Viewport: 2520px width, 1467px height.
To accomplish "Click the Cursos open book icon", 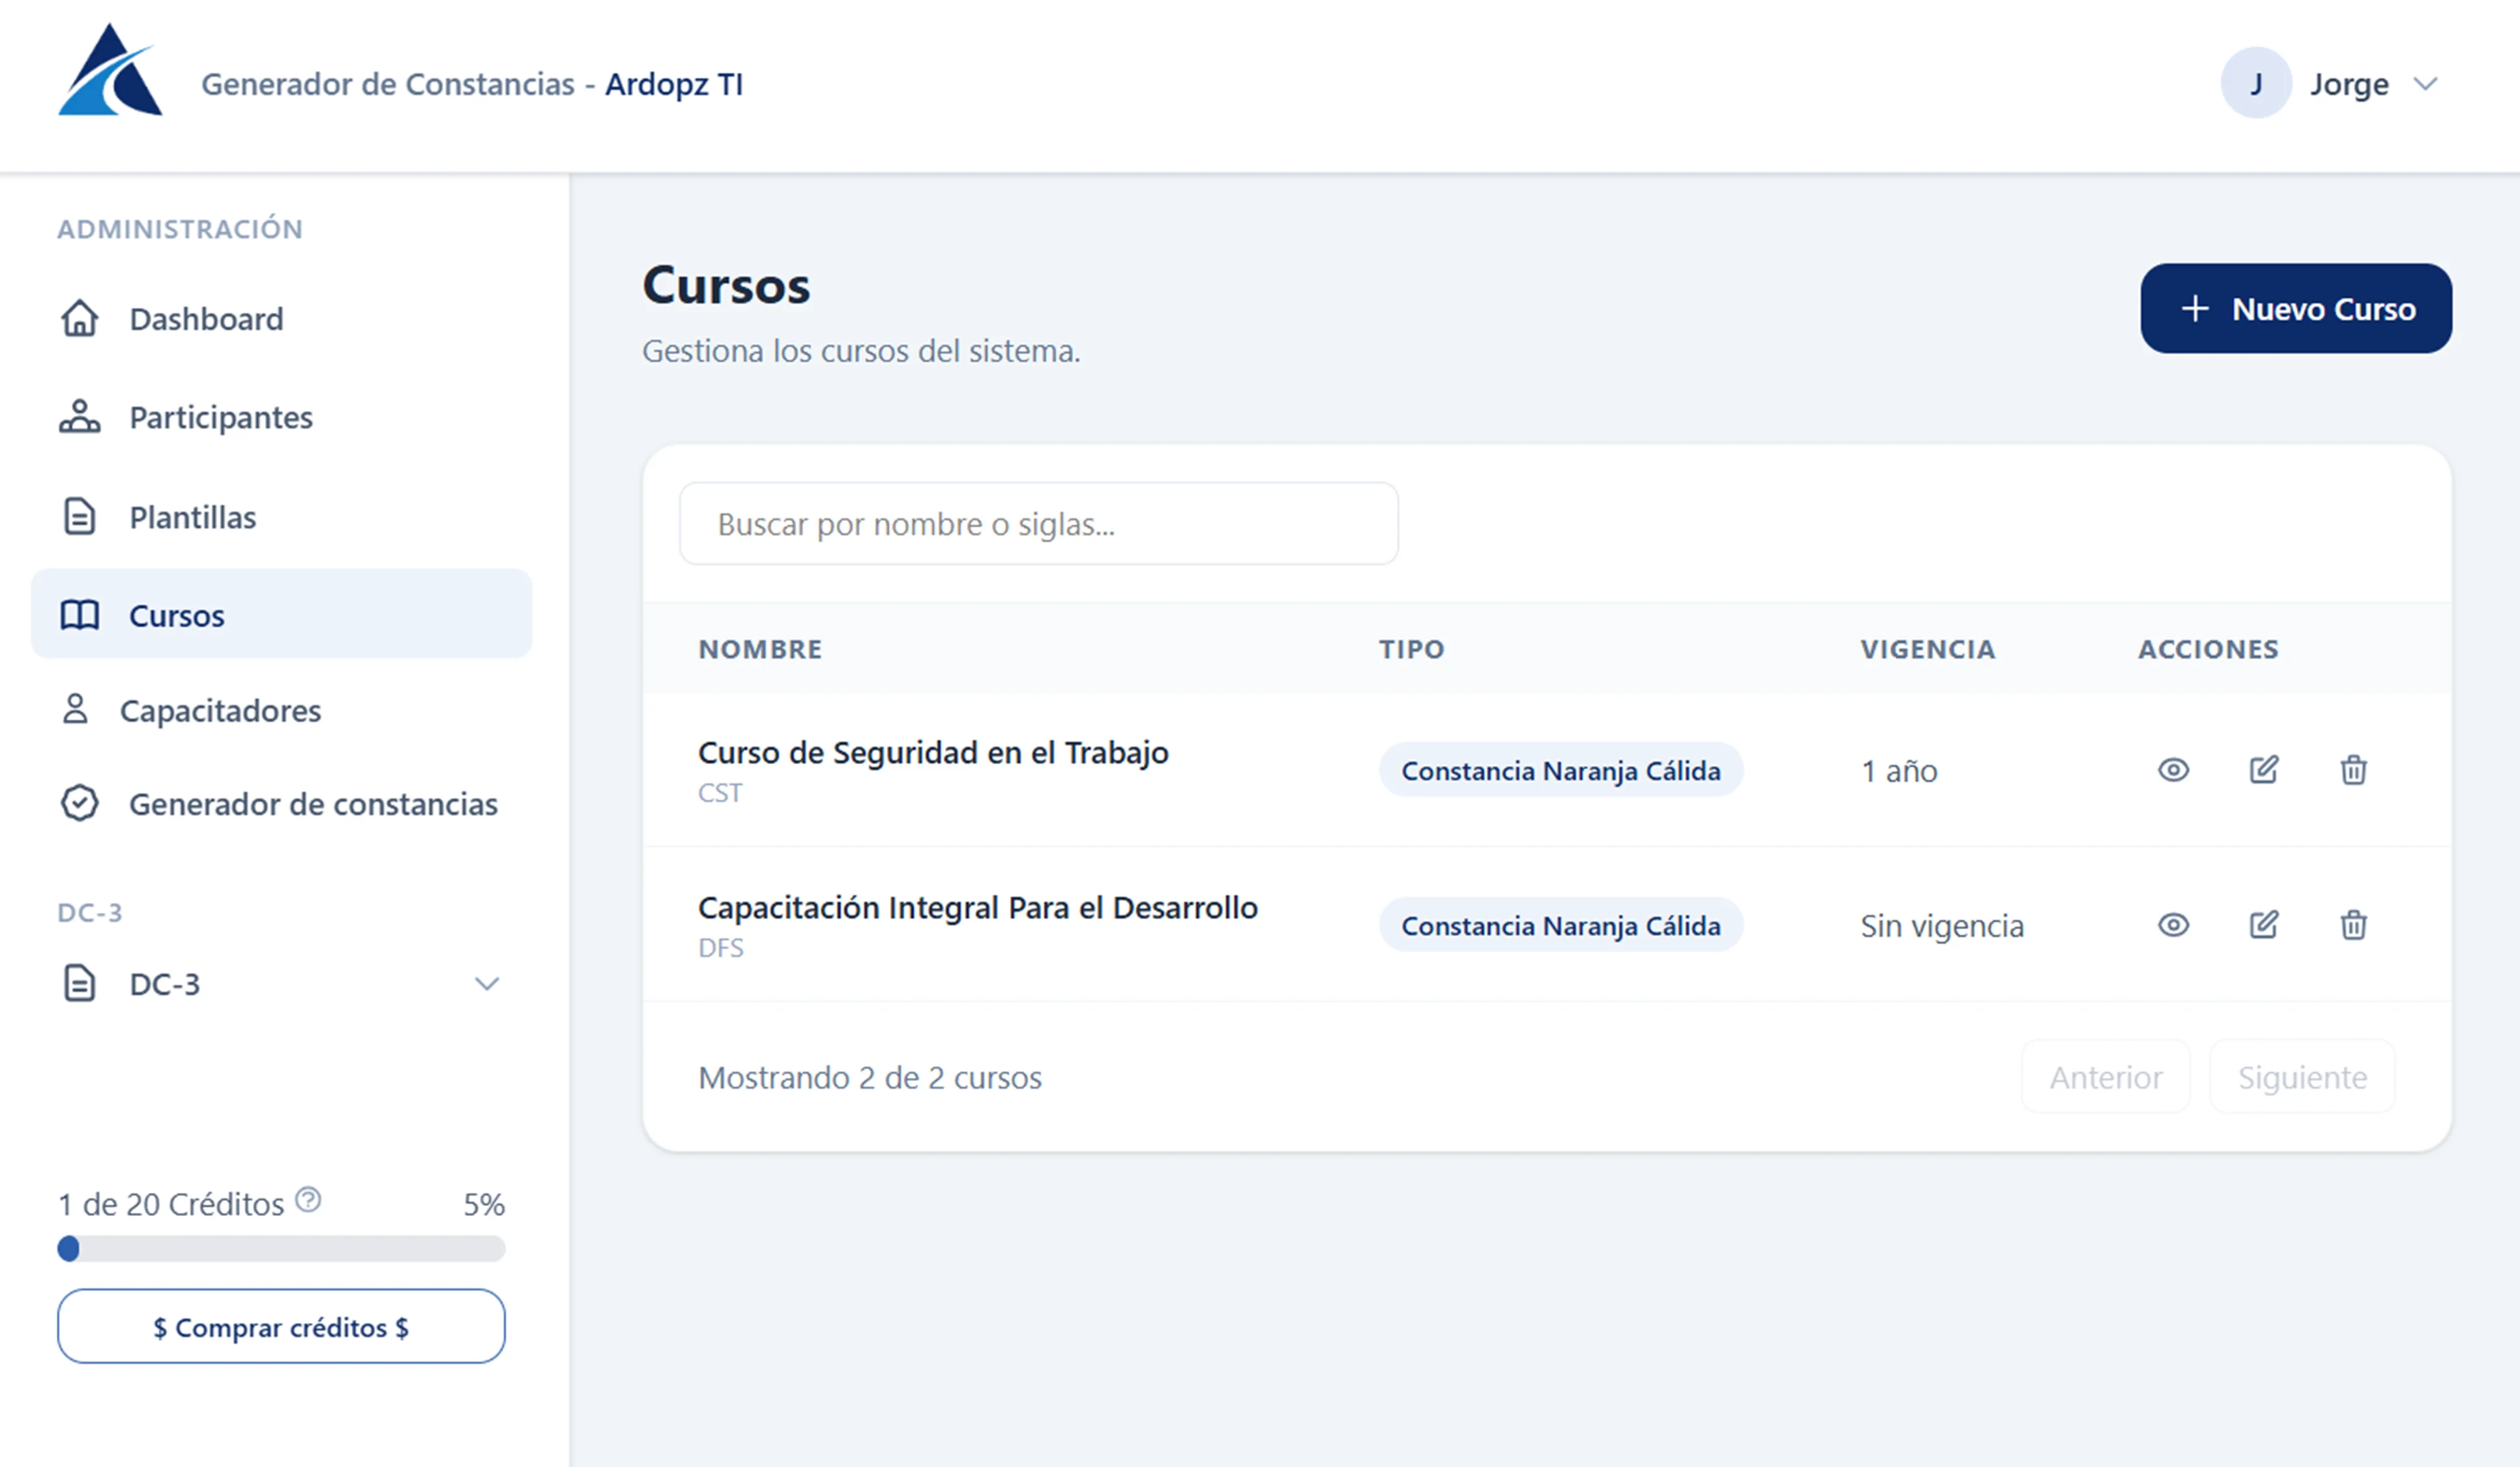I will (x=80, y=615).
